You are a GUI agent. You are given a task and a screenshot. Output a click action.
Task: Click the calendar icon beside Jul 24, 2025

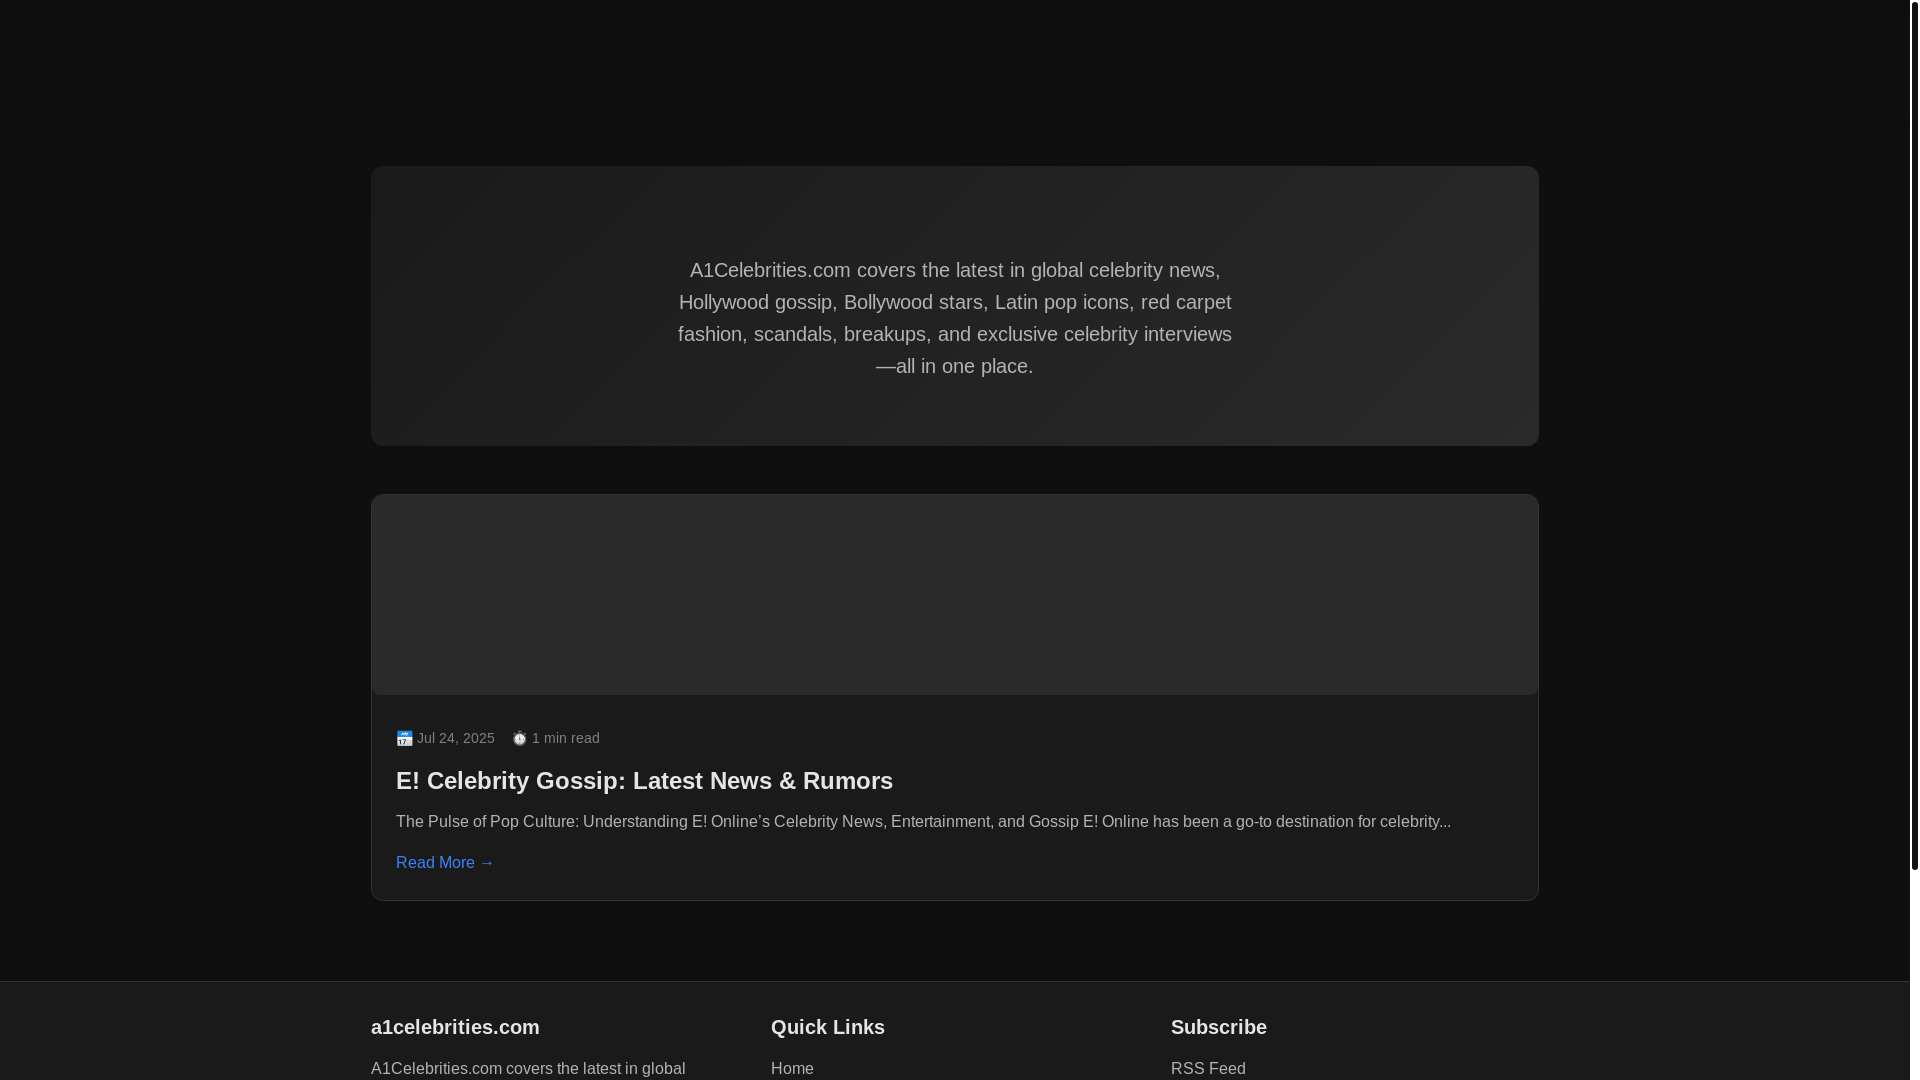coord(404,738)
